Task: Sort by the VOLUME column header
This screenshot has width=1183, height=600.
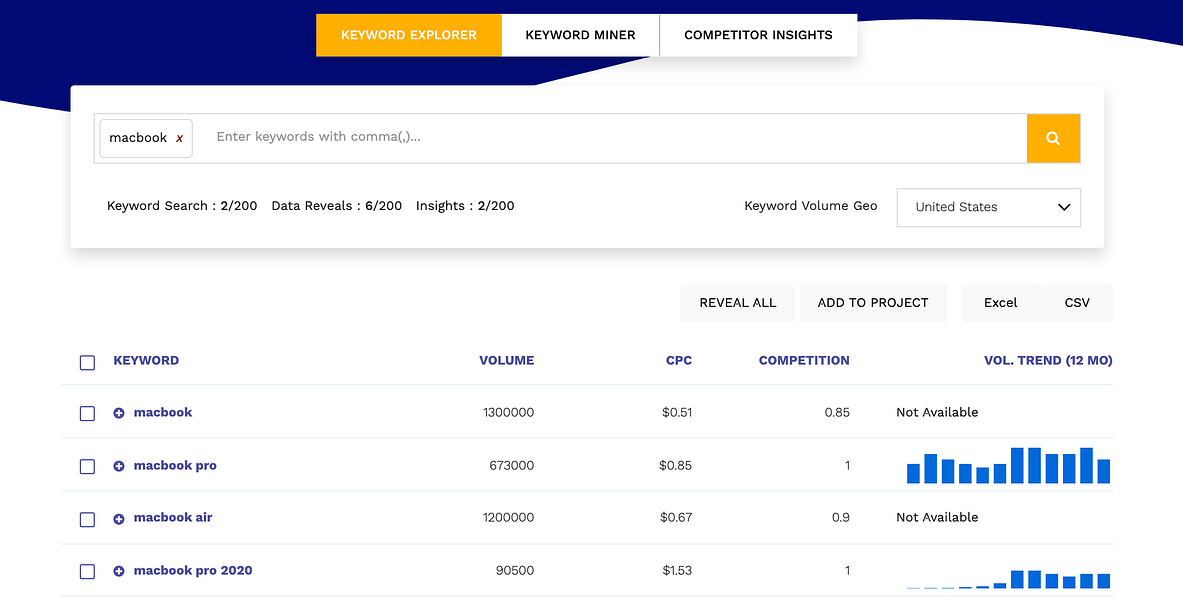Action: [506, 360]
